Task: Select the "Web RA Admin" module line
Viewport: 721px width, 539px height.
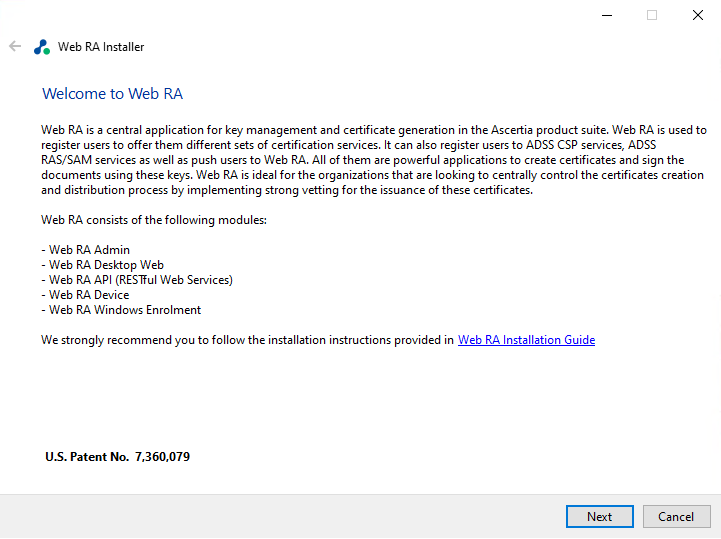Action: pyautogui.click(x=88, y=250)
